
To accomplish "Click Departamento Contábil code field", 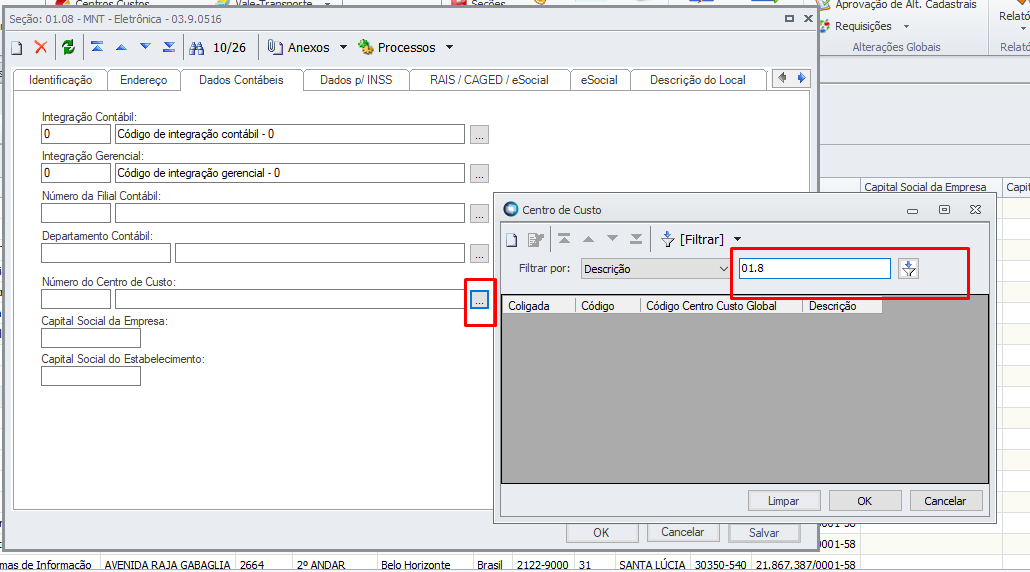I will pyautogui.click(x=106, y=253).
